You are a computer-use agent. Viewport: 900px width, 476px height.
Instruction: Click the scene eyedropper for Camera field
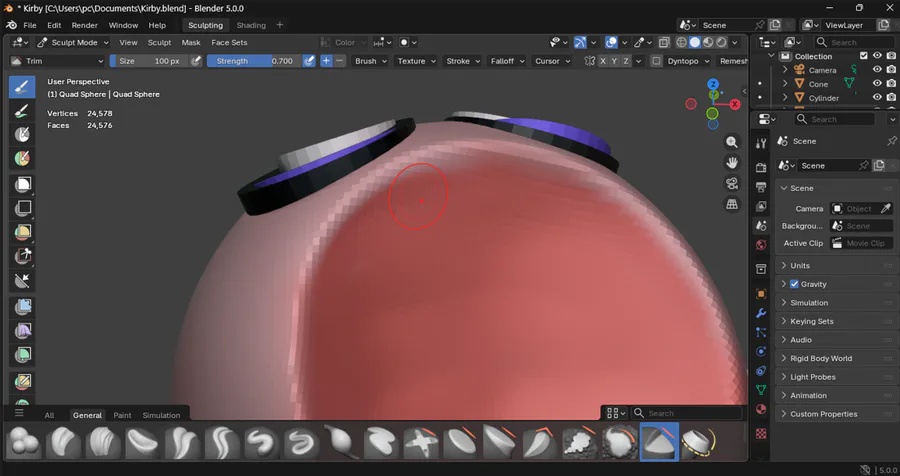point(886,208)
